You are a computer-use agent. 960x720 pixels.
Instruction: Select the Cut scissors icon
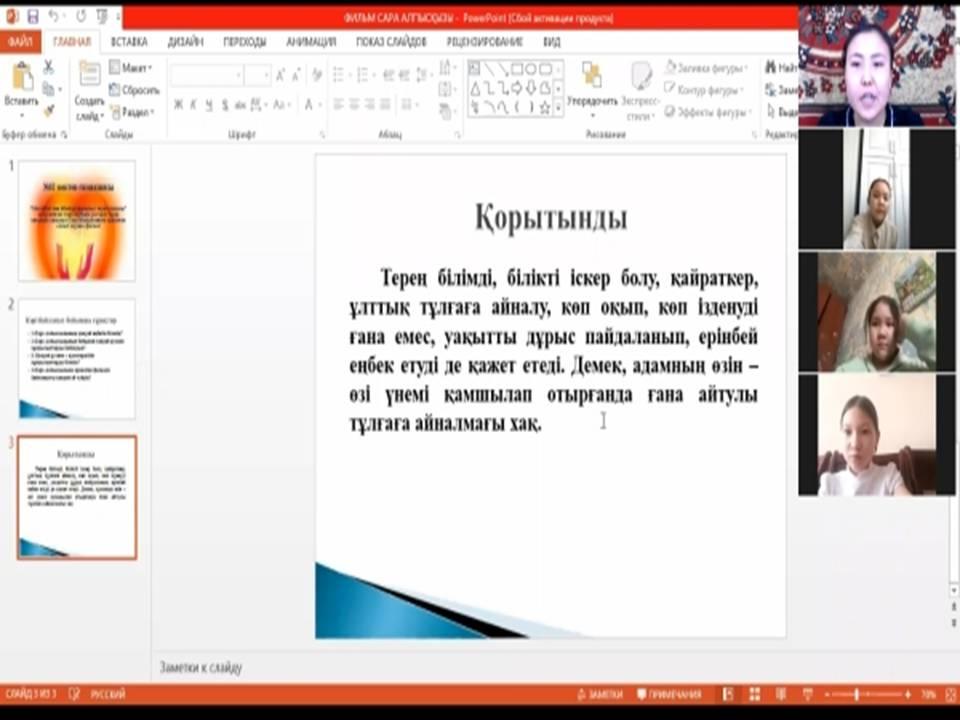[47, 67]
